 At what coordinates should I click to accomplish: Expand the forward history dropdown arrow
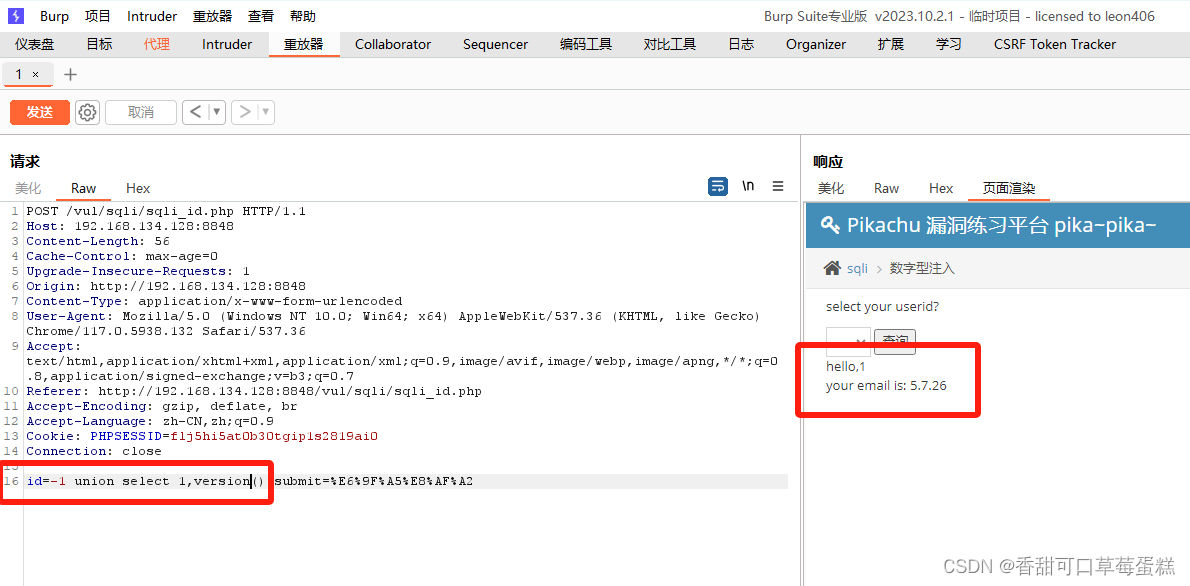point(266,112)
